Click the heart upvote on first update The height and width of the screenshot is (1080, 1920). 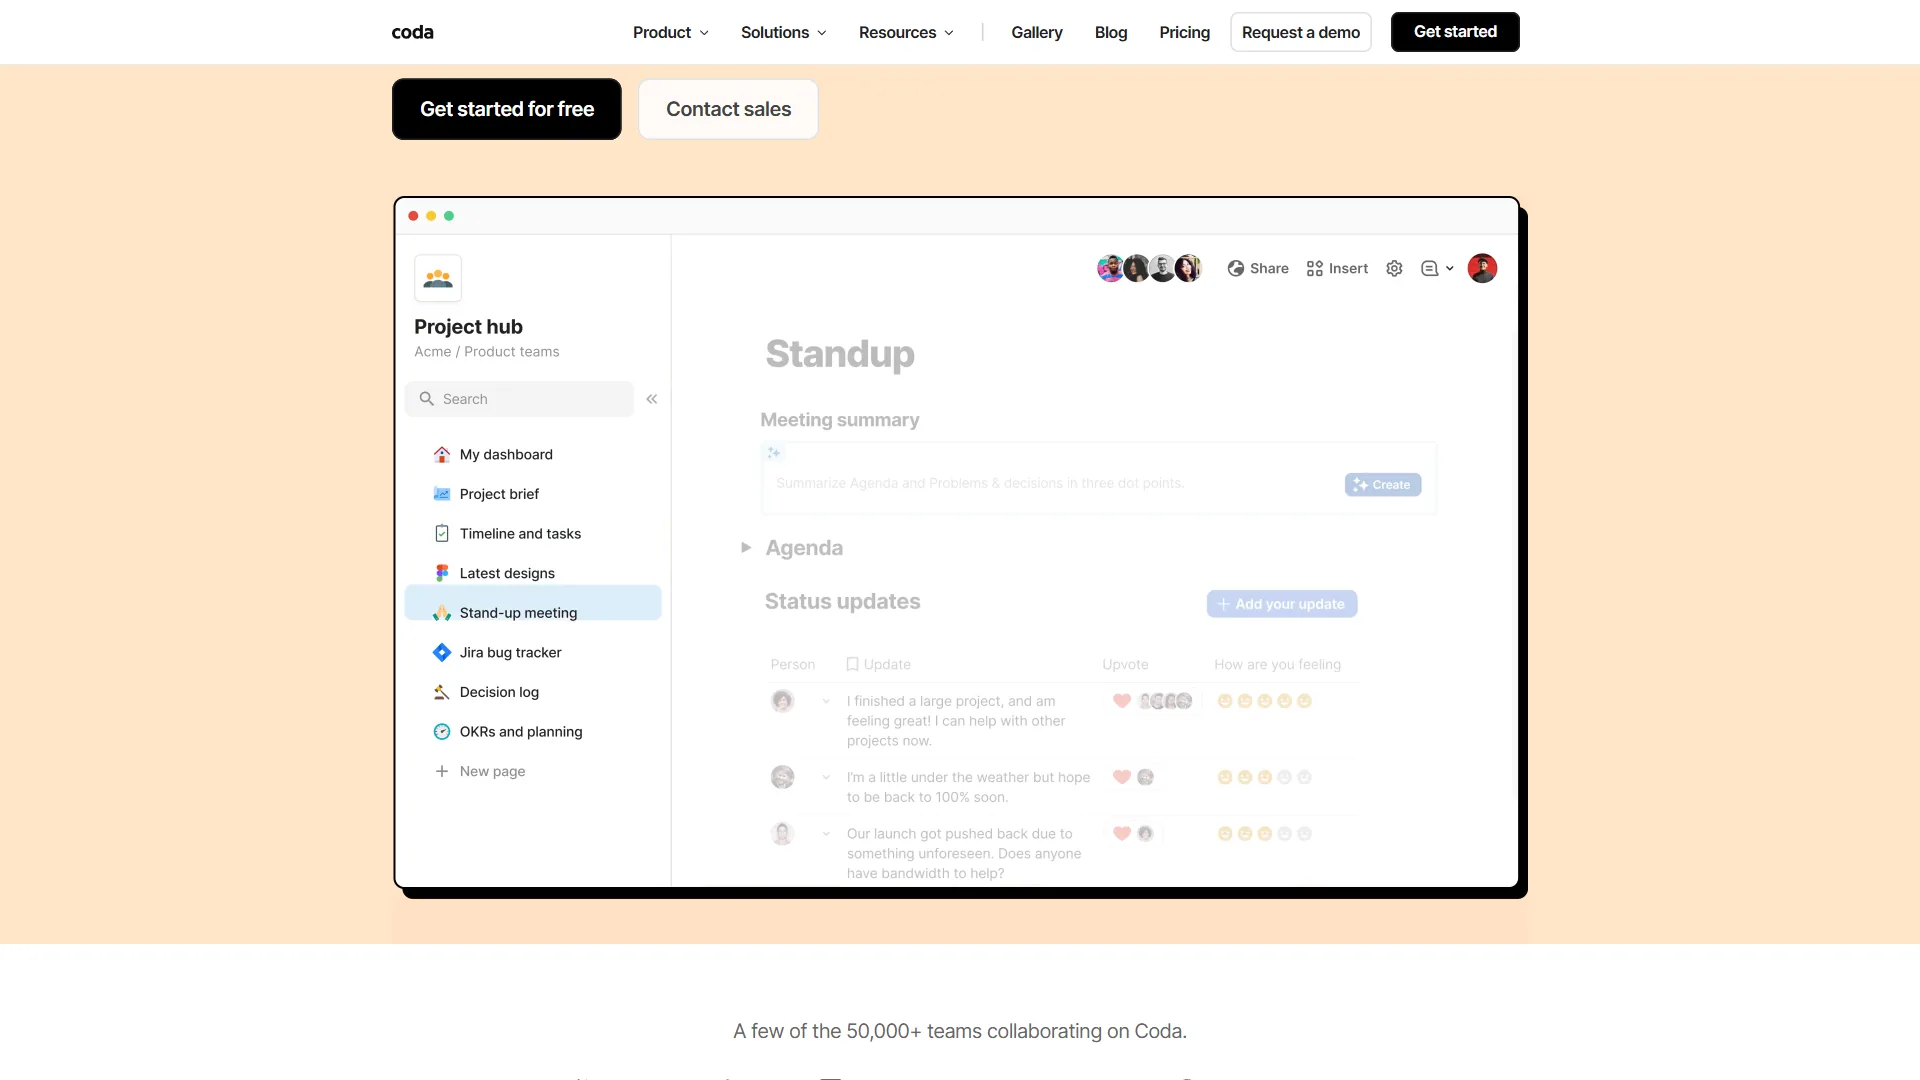click(x=1122, y=701)
